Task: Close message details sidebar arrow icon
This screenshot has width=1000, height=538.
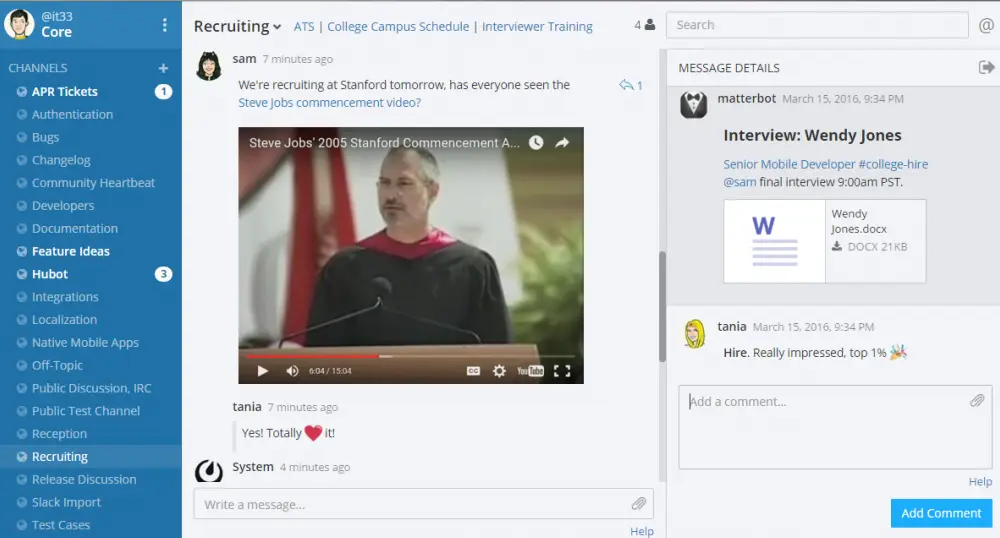Action: point(986,68)
